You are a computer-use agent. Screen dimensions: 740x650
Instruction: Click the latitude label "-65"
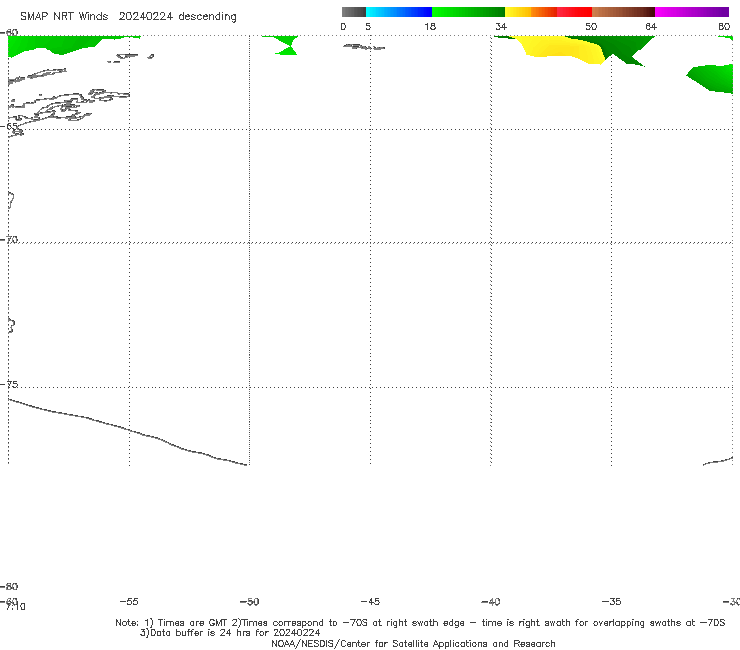pos(9,127)
